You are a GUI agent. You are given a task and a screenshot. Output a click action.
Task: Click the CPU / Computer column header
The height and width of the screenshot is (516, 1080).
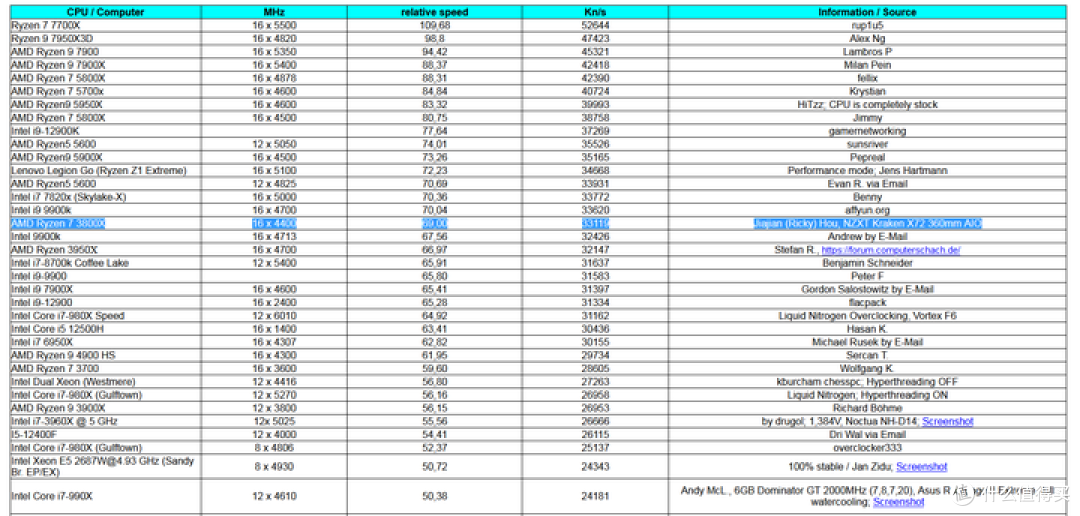pos(105,12)
